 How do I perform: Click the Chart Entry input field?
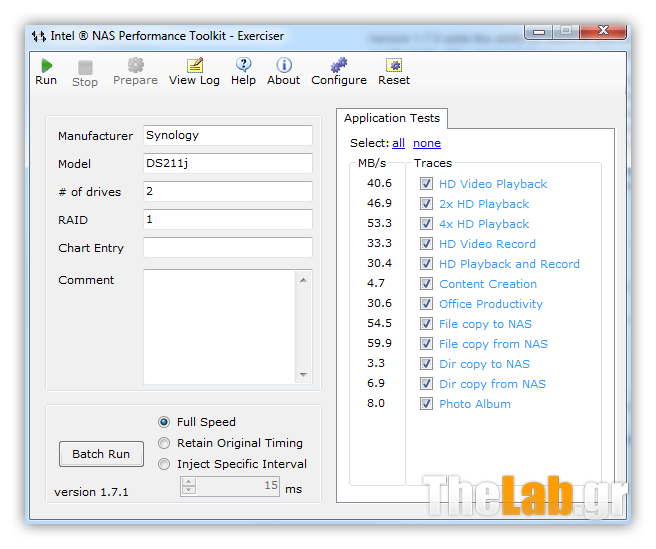pos(227,248)
